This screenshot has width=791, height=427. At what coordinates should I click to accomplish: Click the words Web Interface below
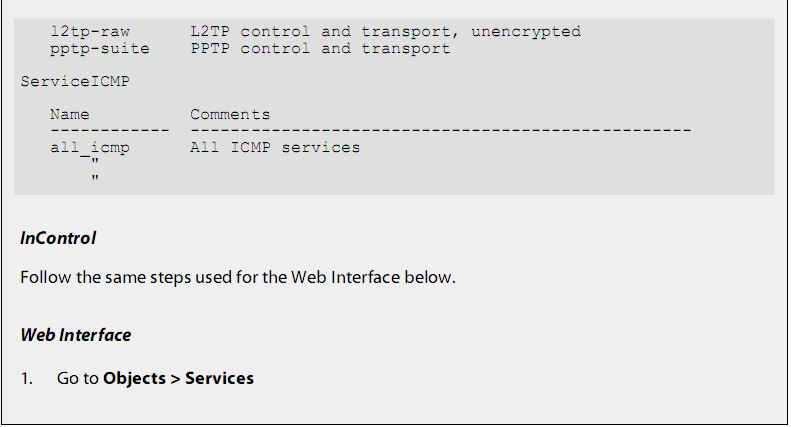[373, 277]
